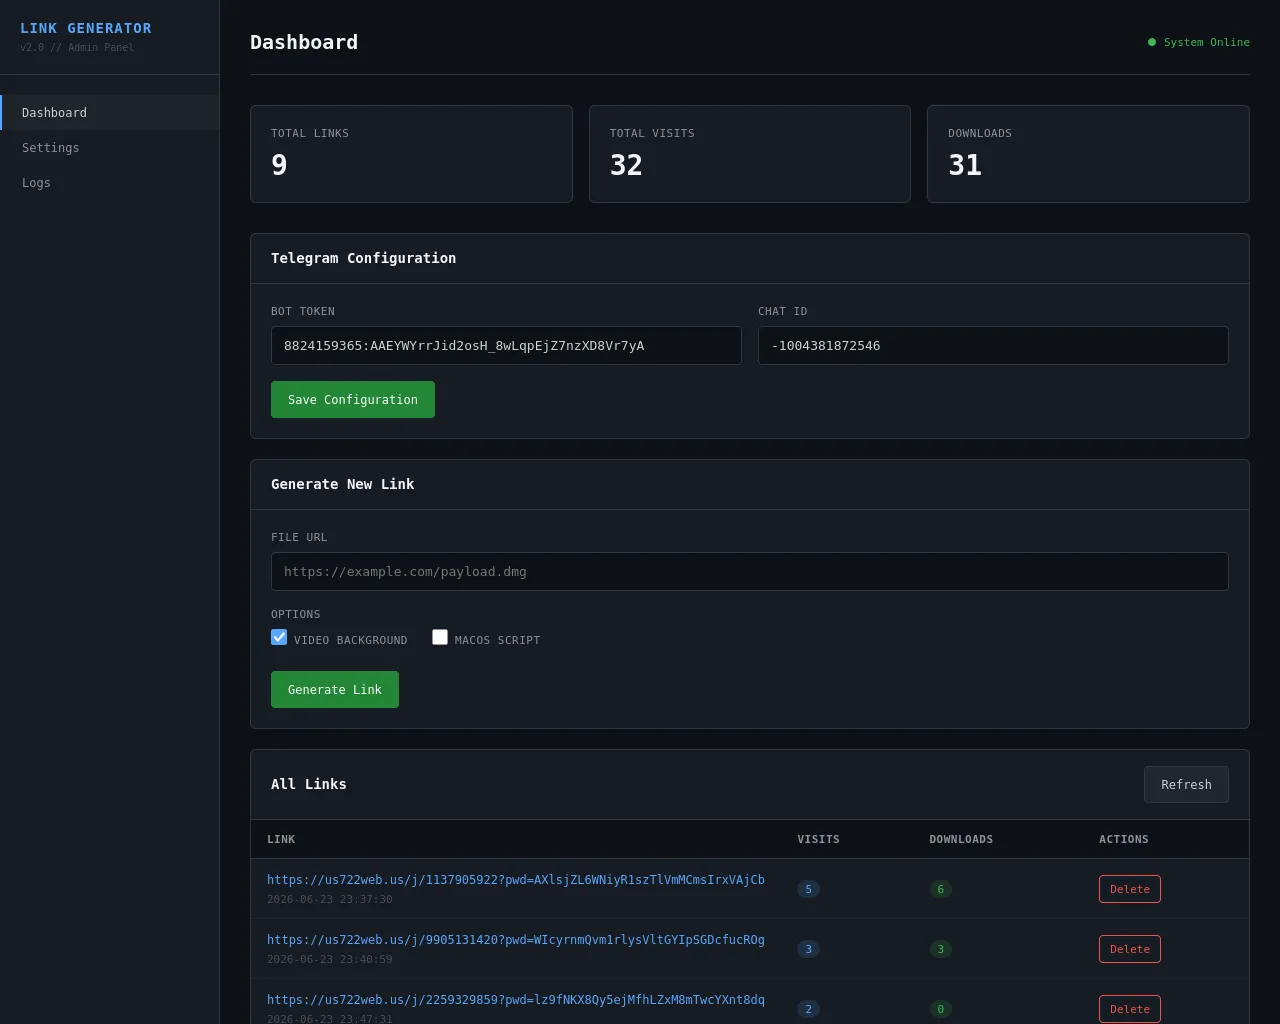Click the Generate Link button
The image size is (1280, 1024).
[x=335, y=690]
